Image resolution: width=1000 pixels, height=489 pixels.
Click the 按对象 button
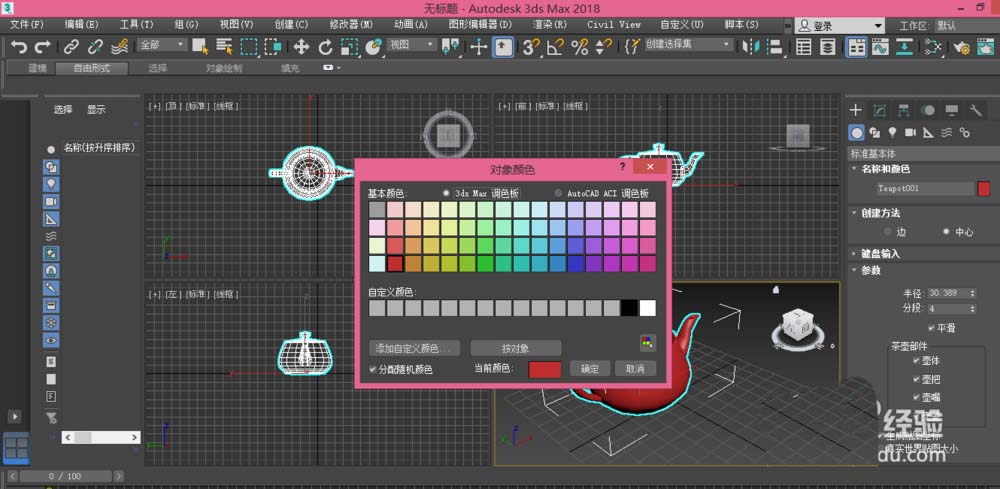[x=516, y=348]
